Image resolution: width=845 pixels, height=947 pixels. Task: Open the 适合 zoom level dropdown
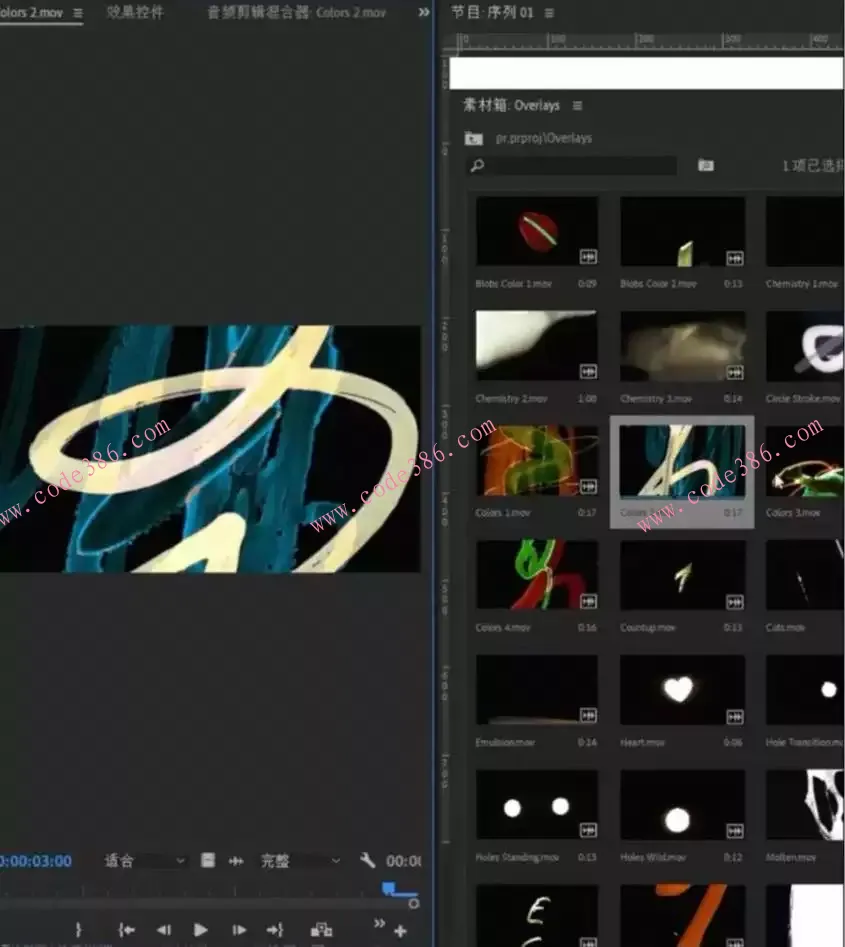[x=146, y=861]
